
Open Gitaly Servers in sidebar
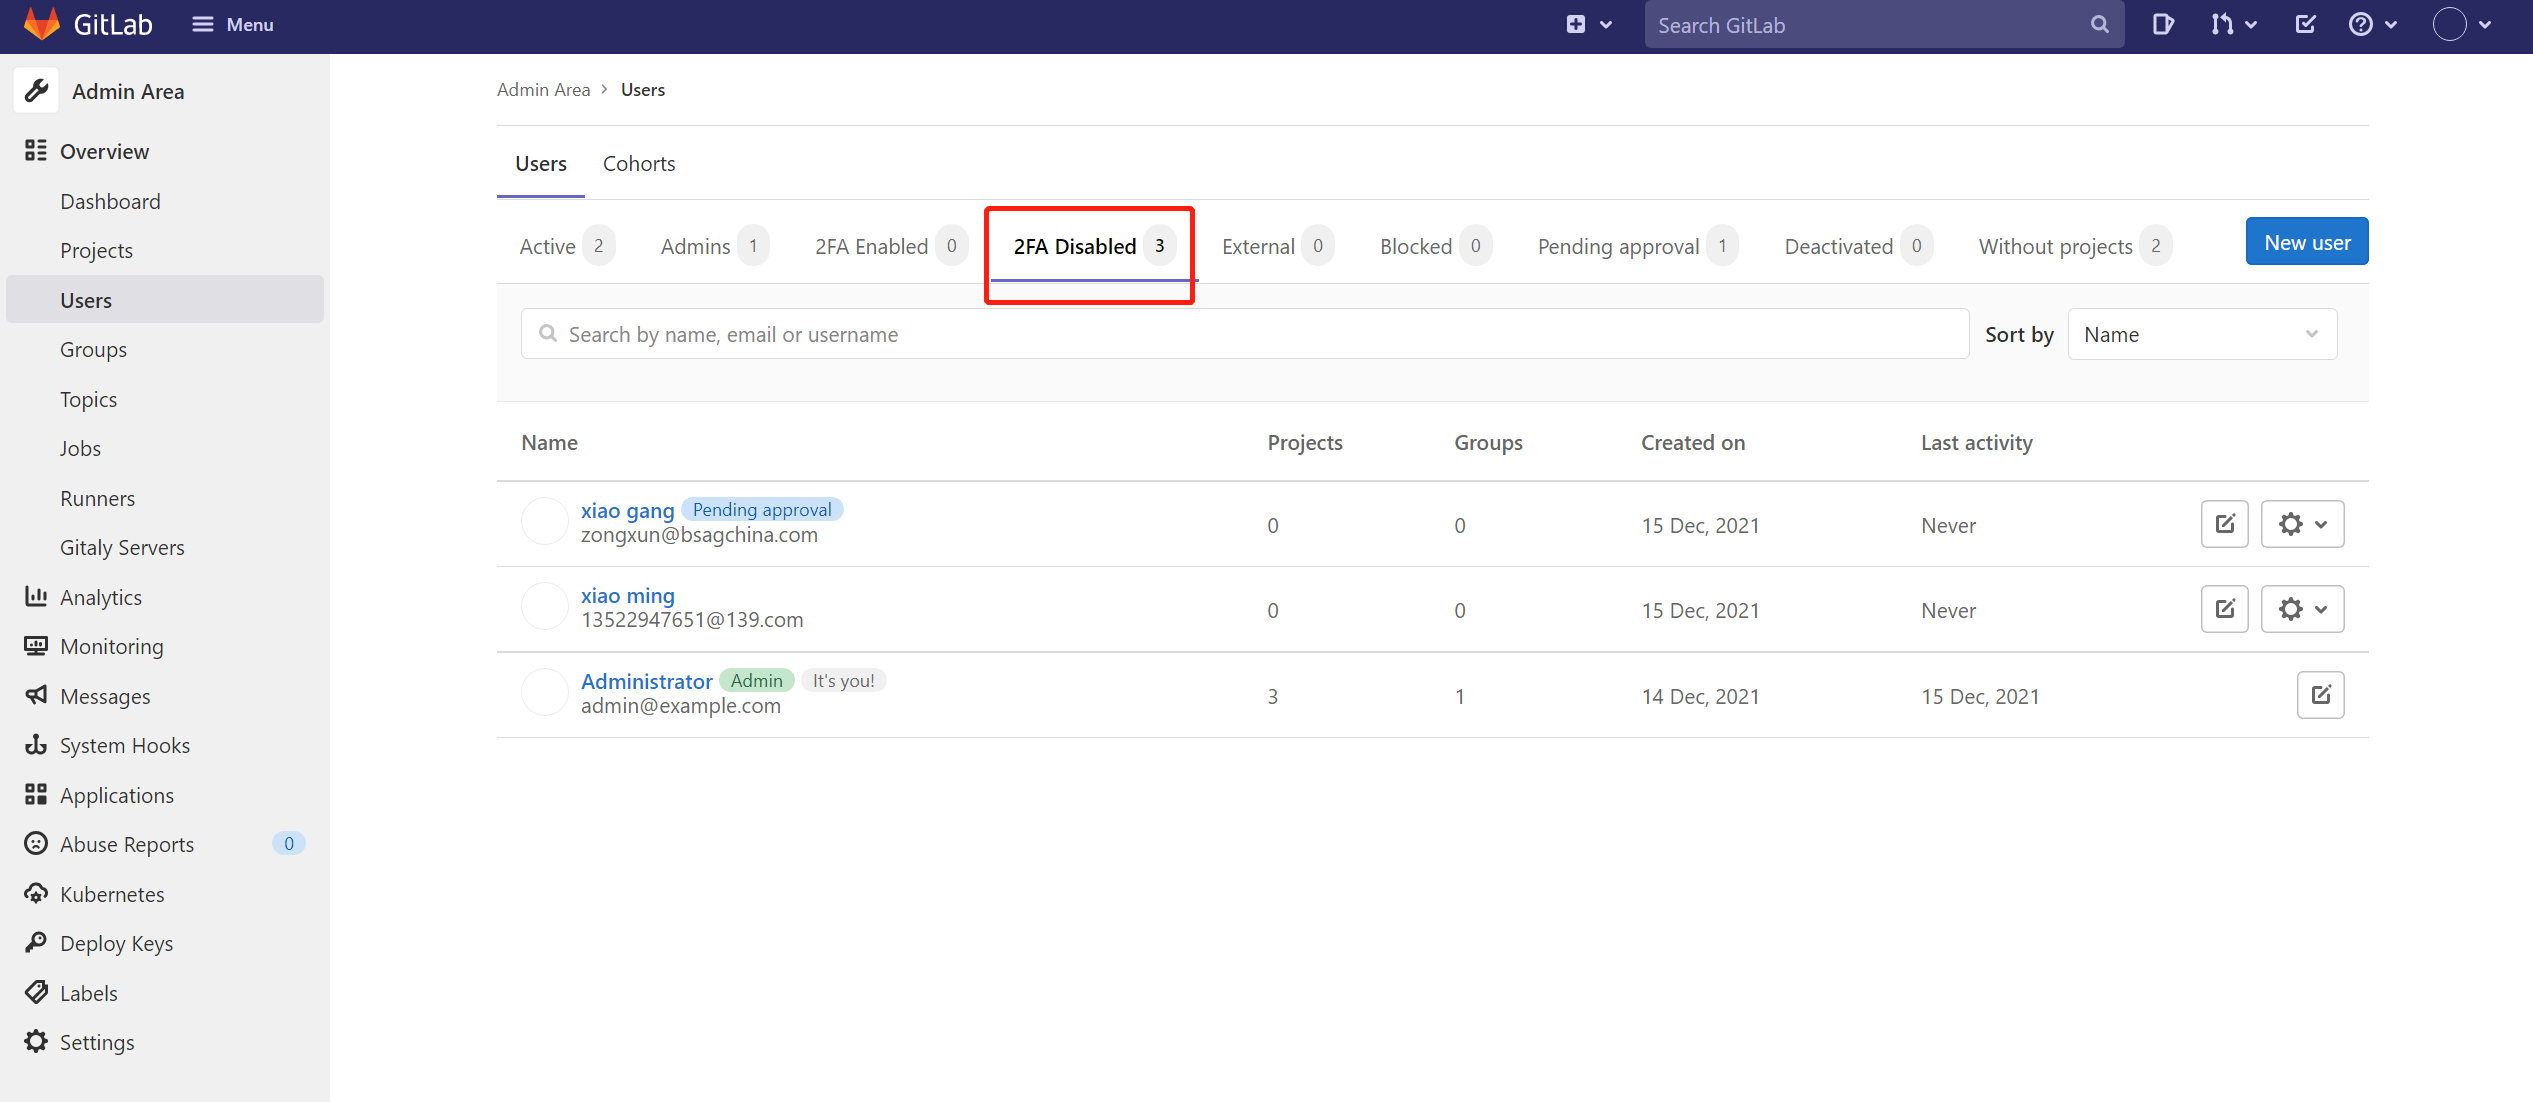pyautogui.click(x=122, y=547)
